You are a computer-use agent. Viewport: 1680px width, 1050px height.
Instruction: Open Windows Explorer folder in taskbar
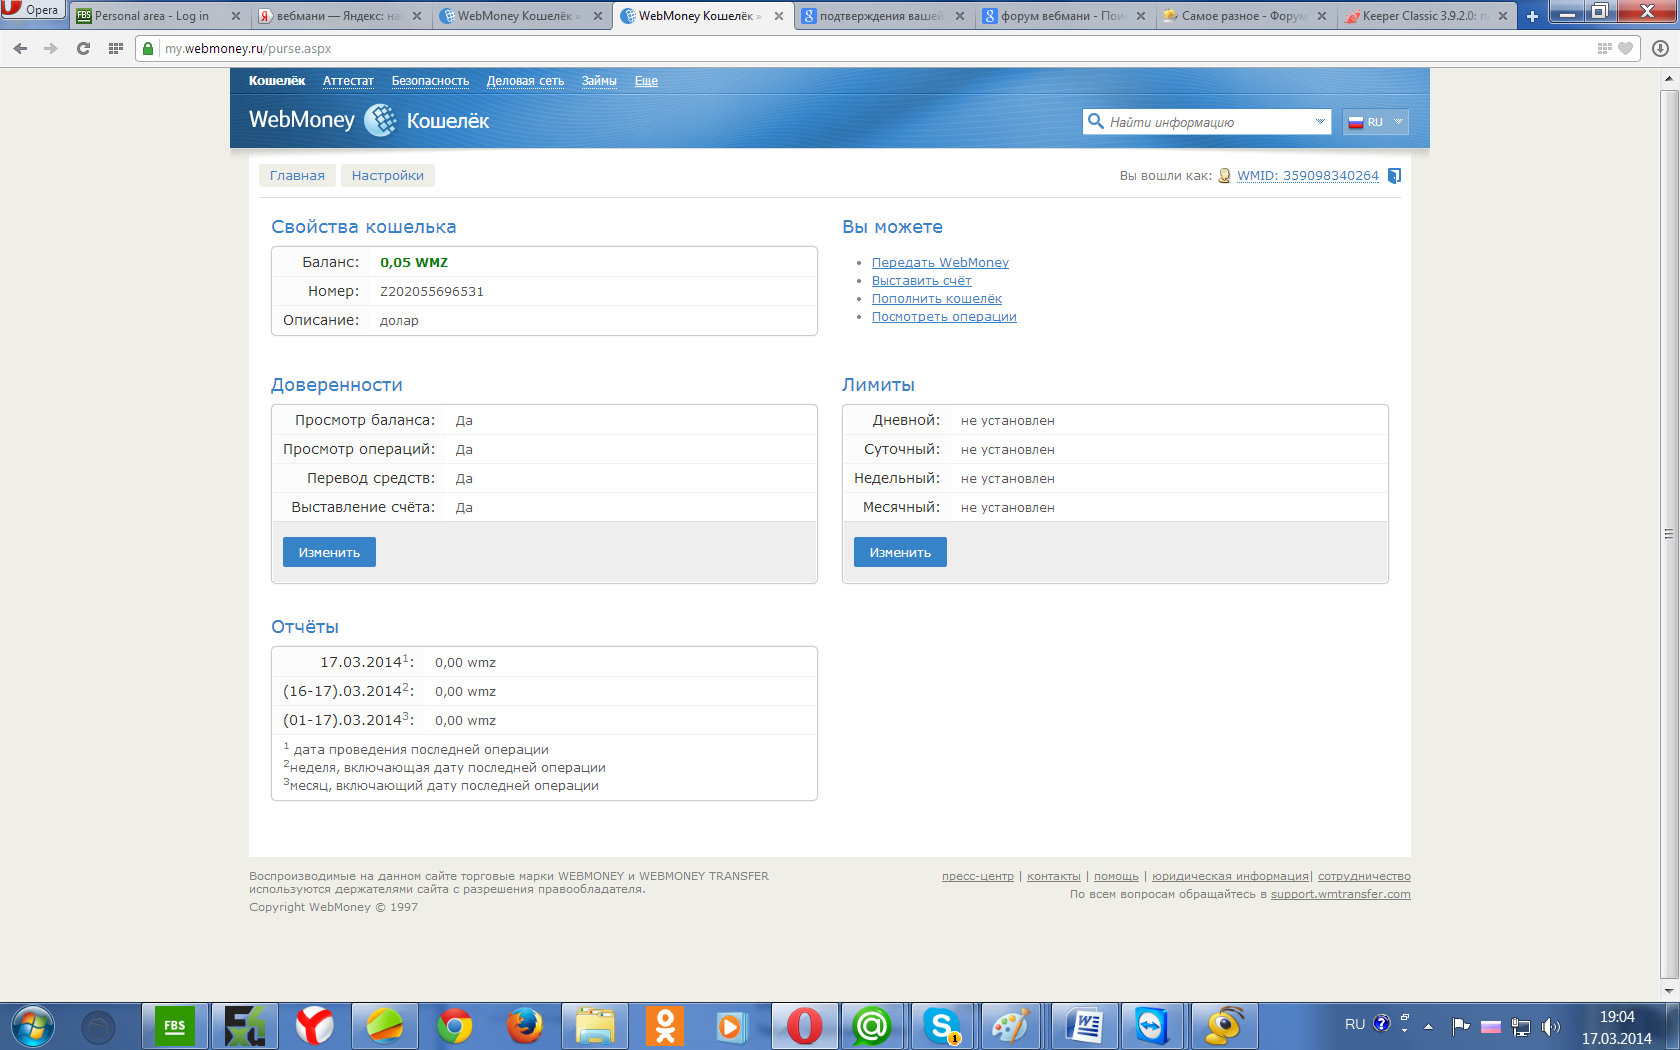pyautogui.click(x=594, y=1026)
